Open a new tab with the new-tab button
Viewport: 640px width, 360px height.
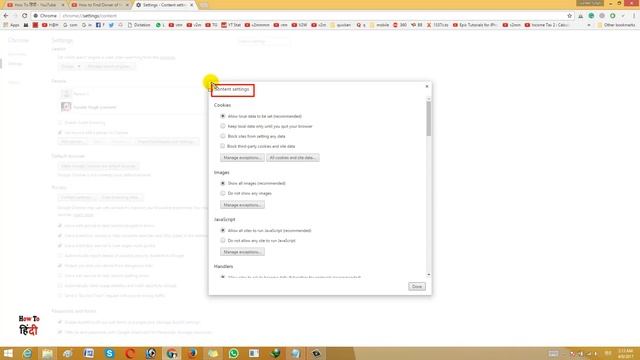tap(203, 5)
